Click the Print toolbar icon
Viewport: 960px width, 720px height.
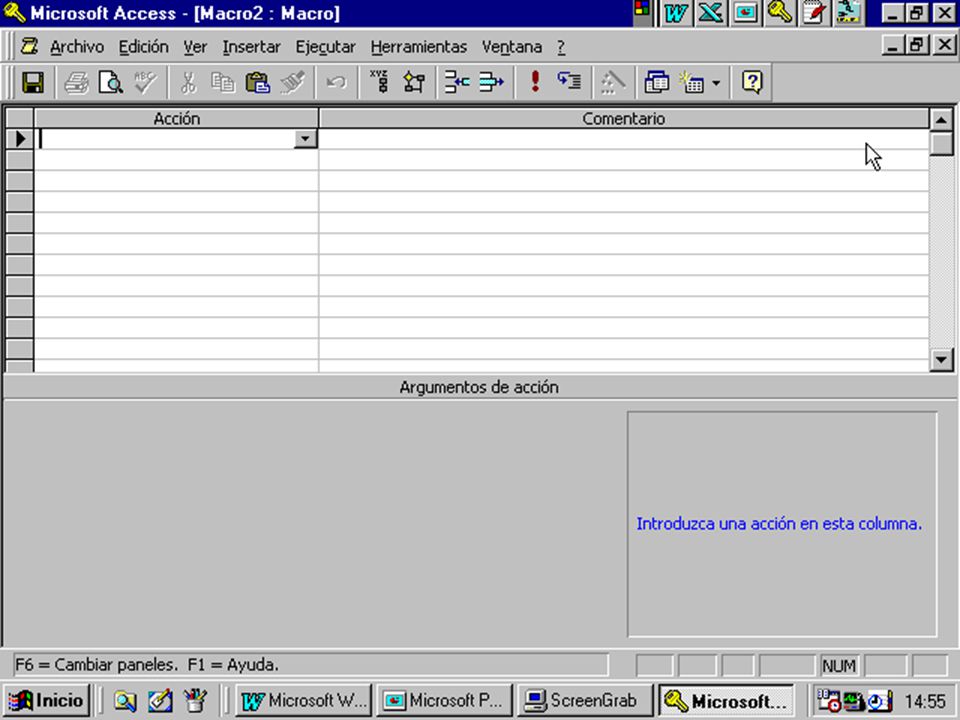coord(77,82)
